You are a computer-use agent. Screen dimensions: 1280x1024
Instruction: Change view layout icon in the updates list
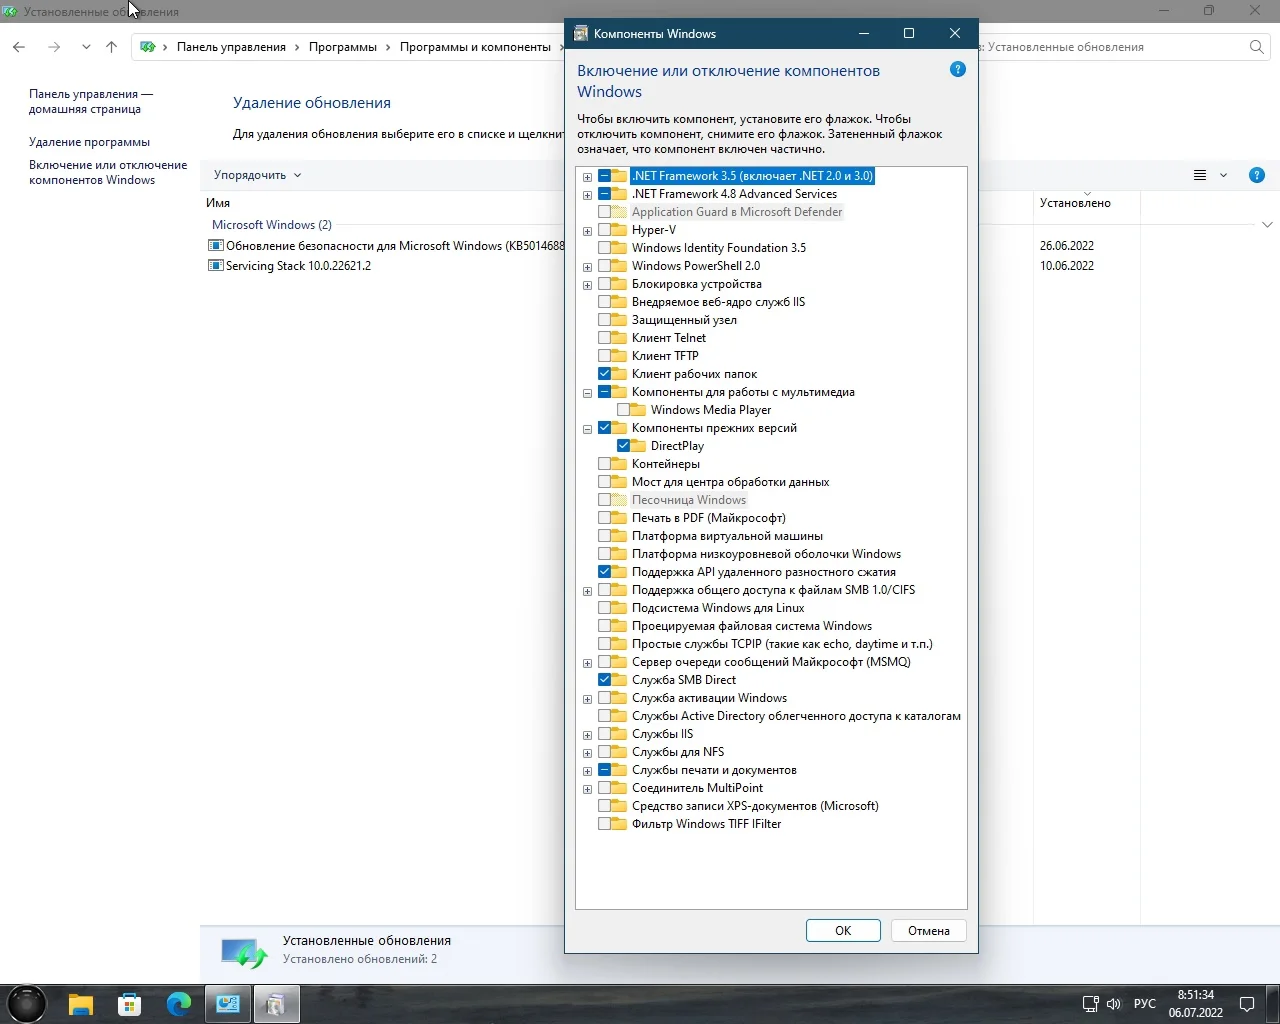point(1200,175)
